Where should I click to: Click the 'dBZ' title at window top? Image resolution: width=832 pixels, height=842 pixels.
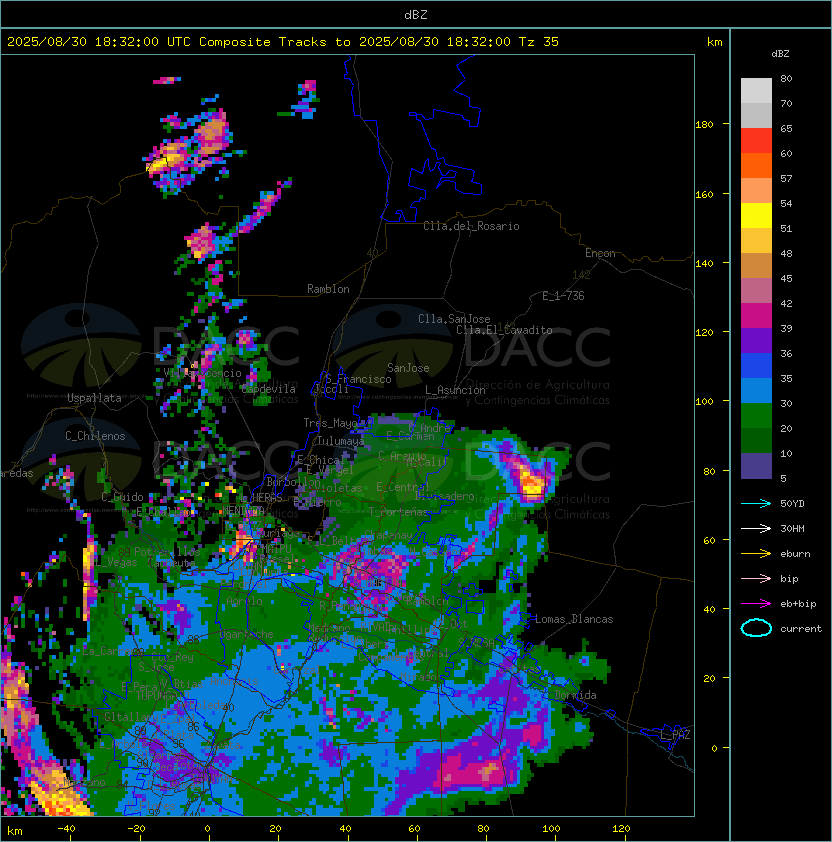416,14
